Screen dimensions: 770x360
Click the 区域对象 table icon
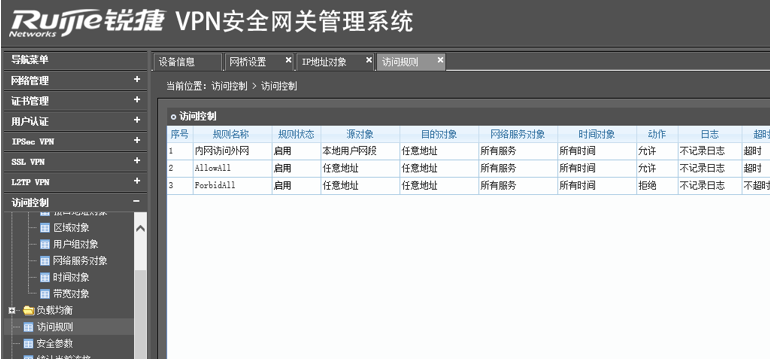[45, 228]
